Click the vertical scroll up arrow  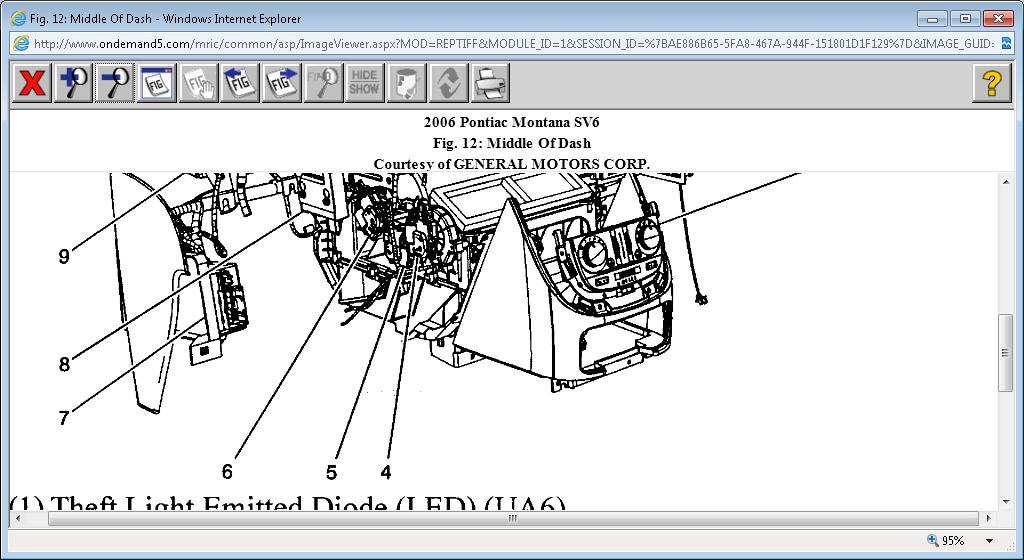coord(1005,181)
